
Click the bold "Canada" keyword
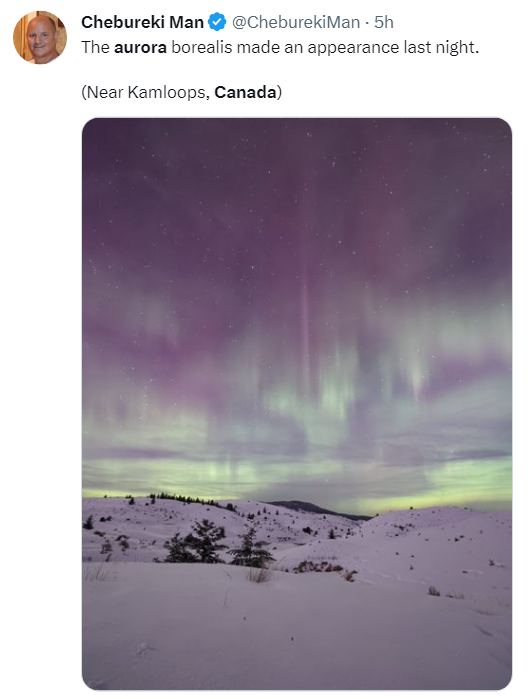(x=246, y=92)
